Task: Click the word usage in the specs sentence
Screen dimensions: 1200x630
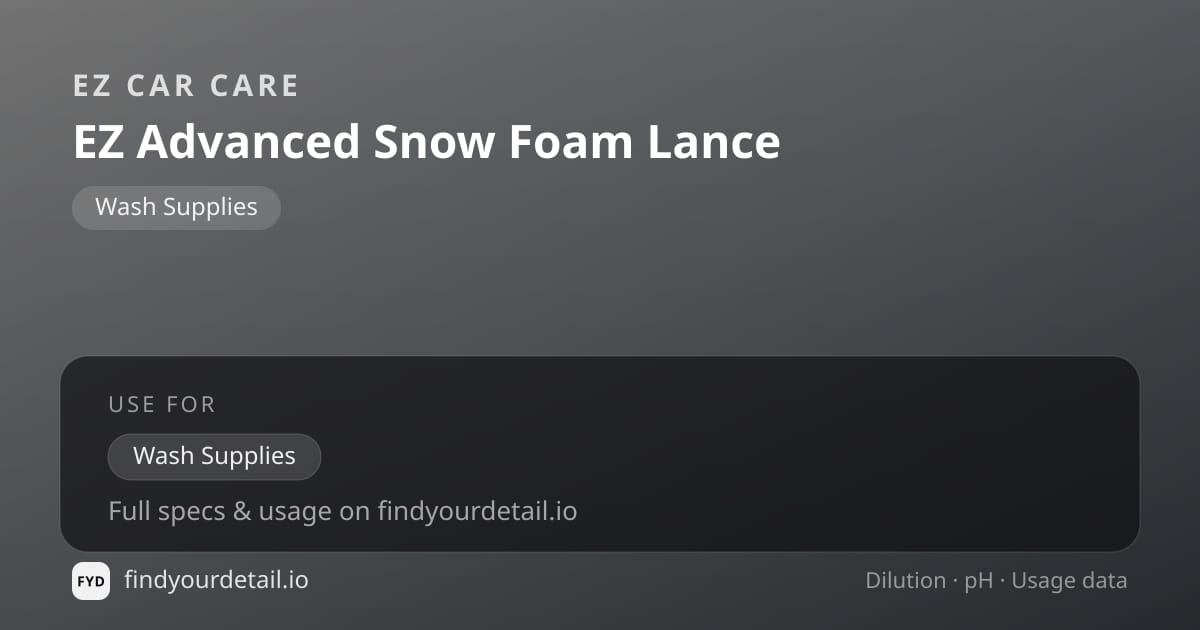Action: pos(295,513)
